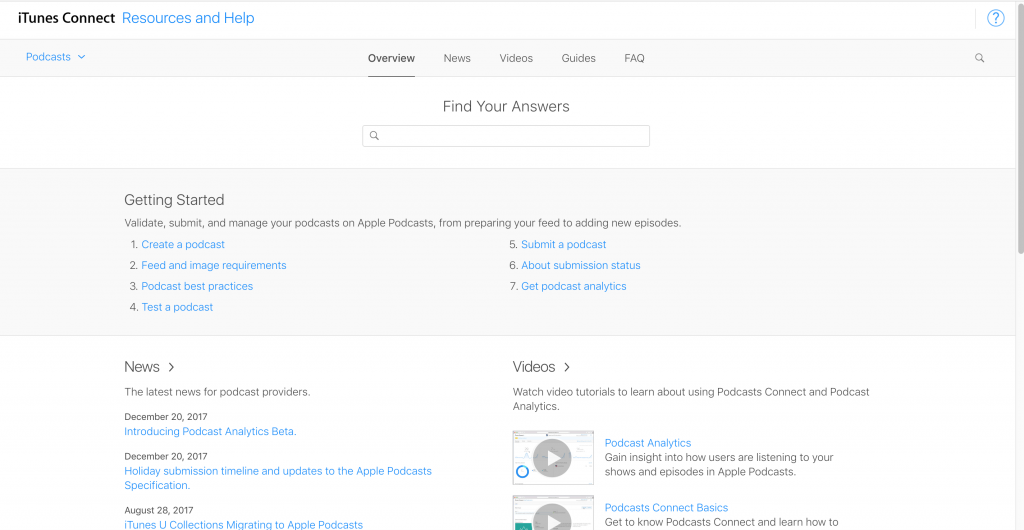Open the Videos section heading
This screenshot has height=530, width=1024.
pyautogui.click(x=534, y=367)
